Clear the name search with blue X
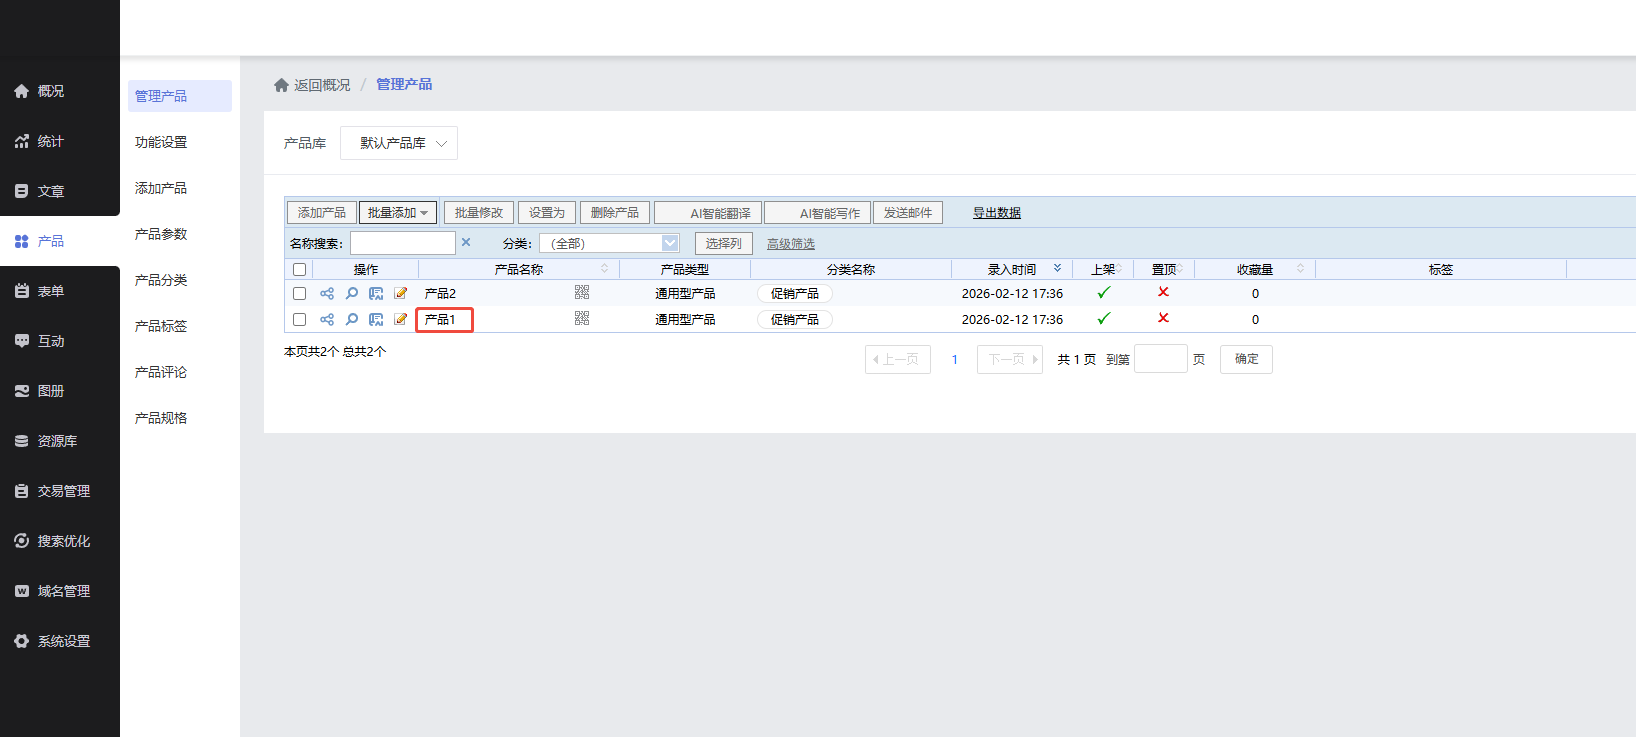The height and width of the screenshot is (737, 1636). point(466,242)
